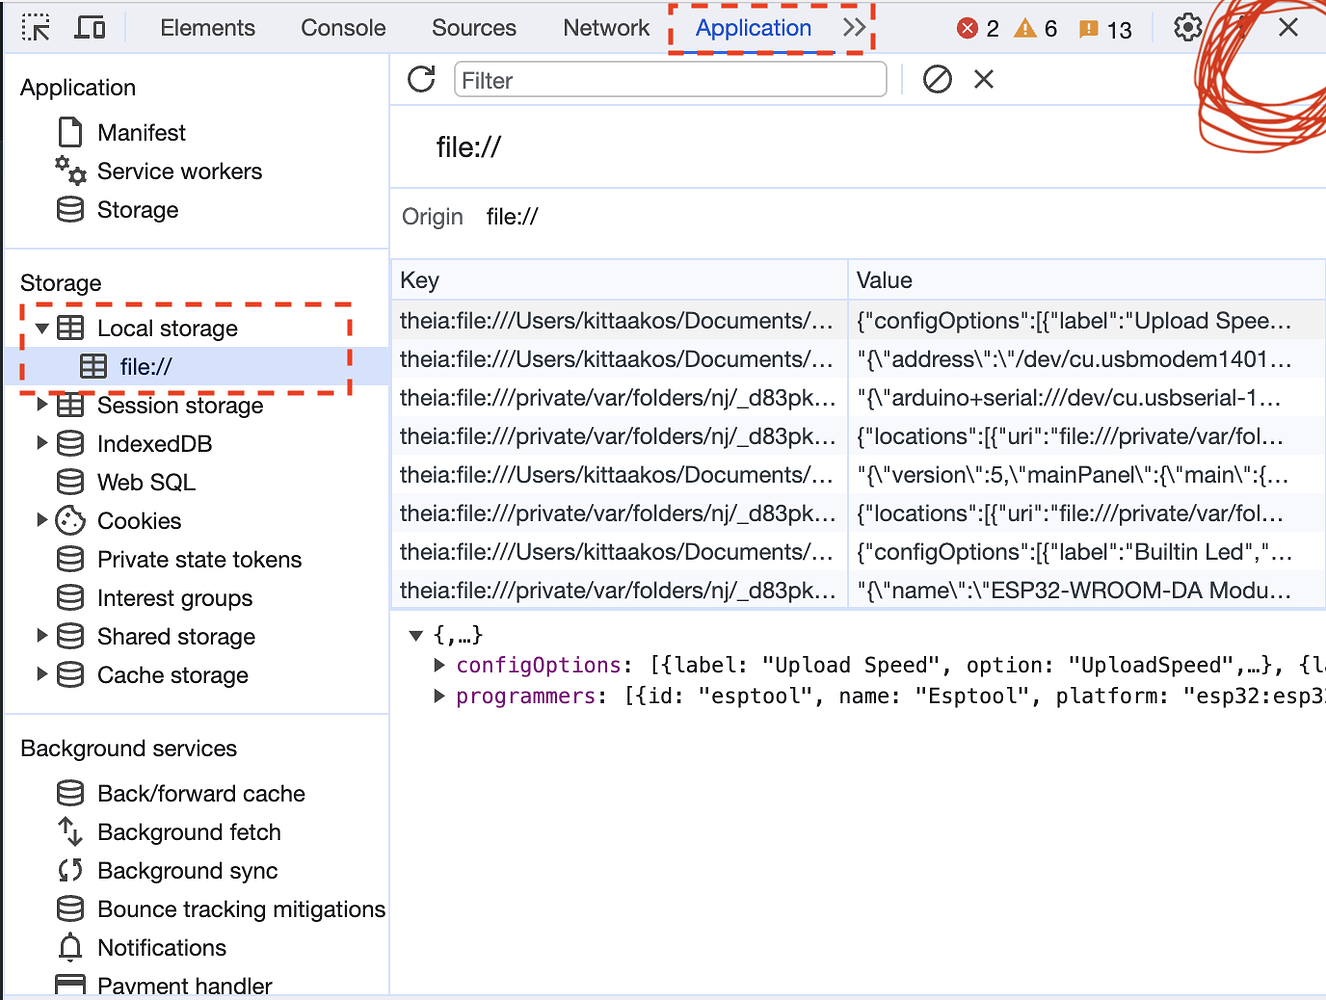Screen dimensions: 1326x1000
Task: Switch to the Network panel tab
Action: point(605,28)
